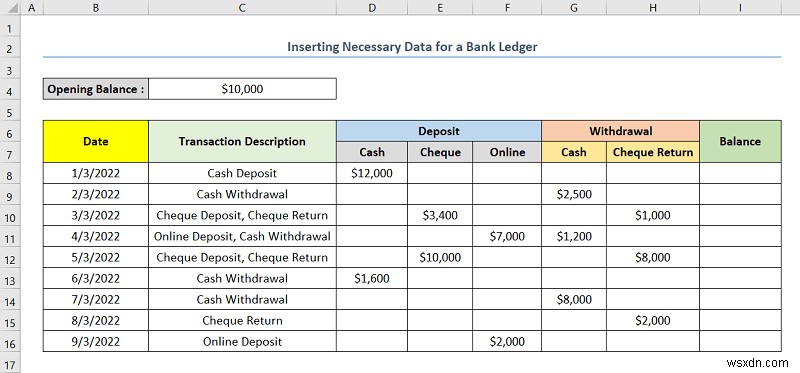Viewport: 800px width, 373px height.
Task: Click 'Cash Withdrawal' description on 7/3/2022 row
Action: pyautogui.click(x=242, y=299)
